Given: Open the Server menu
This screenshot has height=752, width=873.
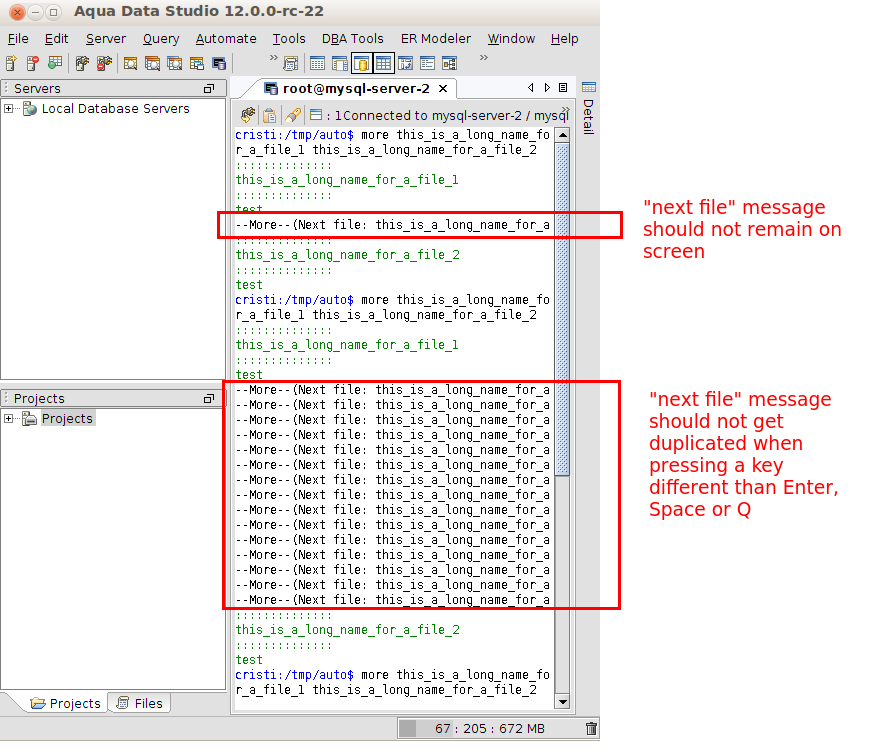Looking at the screenshot, I should click(x=106, y=39).
